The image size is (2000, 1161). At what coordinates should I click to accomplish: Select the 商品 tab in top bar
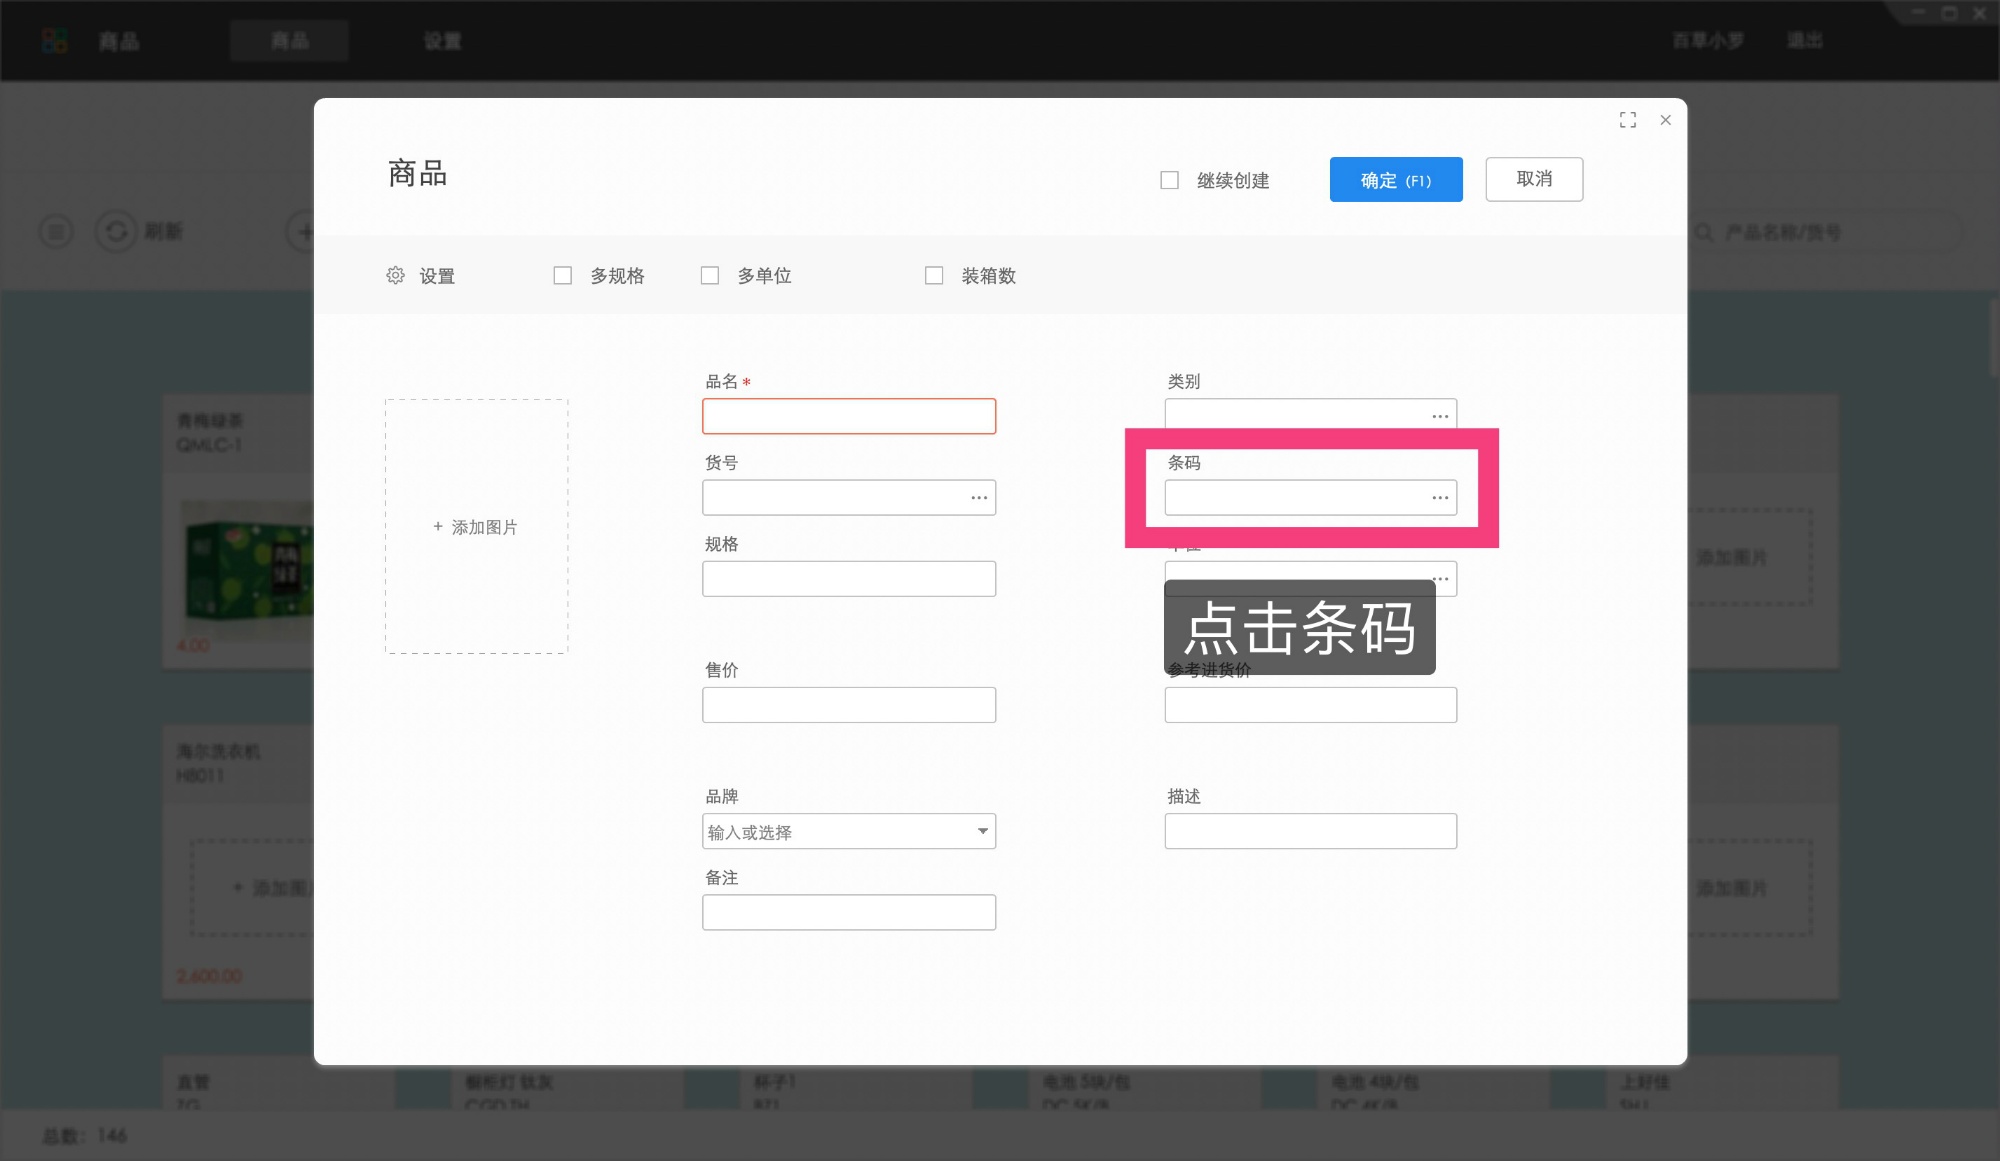289,40
